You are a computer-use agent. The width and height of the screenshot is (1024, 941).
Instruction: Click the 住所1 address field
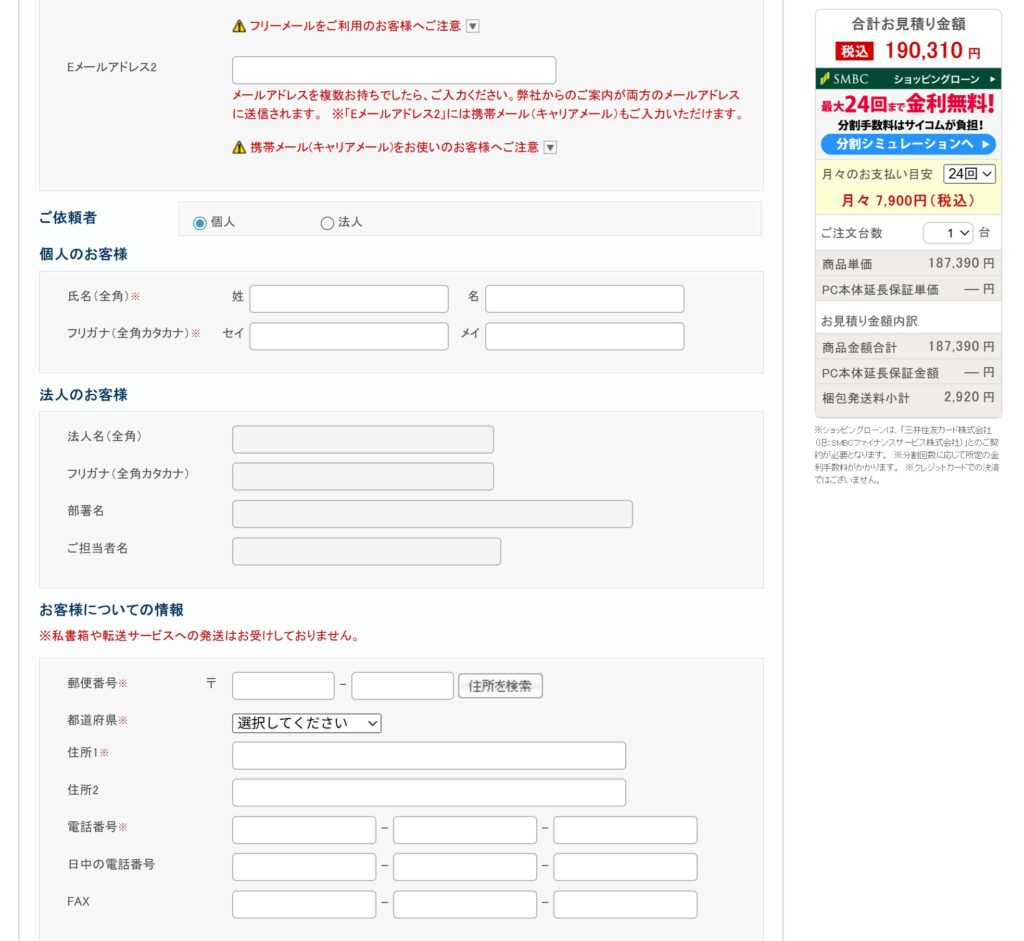(x=429, y=756)
